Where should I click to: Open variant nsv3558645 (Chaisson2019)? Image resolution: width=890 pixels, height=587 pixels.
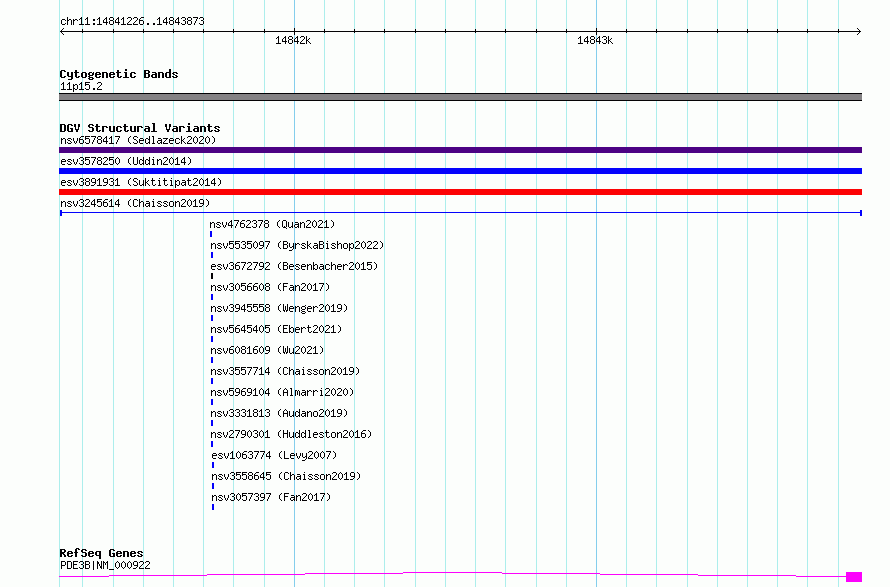(x=286, y=476)
